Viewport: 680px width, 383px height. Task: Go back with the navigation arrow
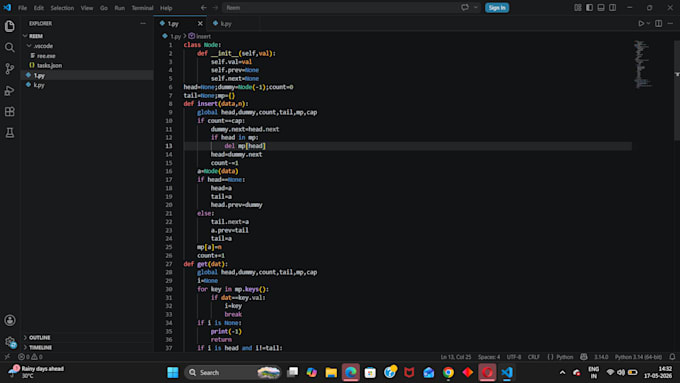(203, 7)
